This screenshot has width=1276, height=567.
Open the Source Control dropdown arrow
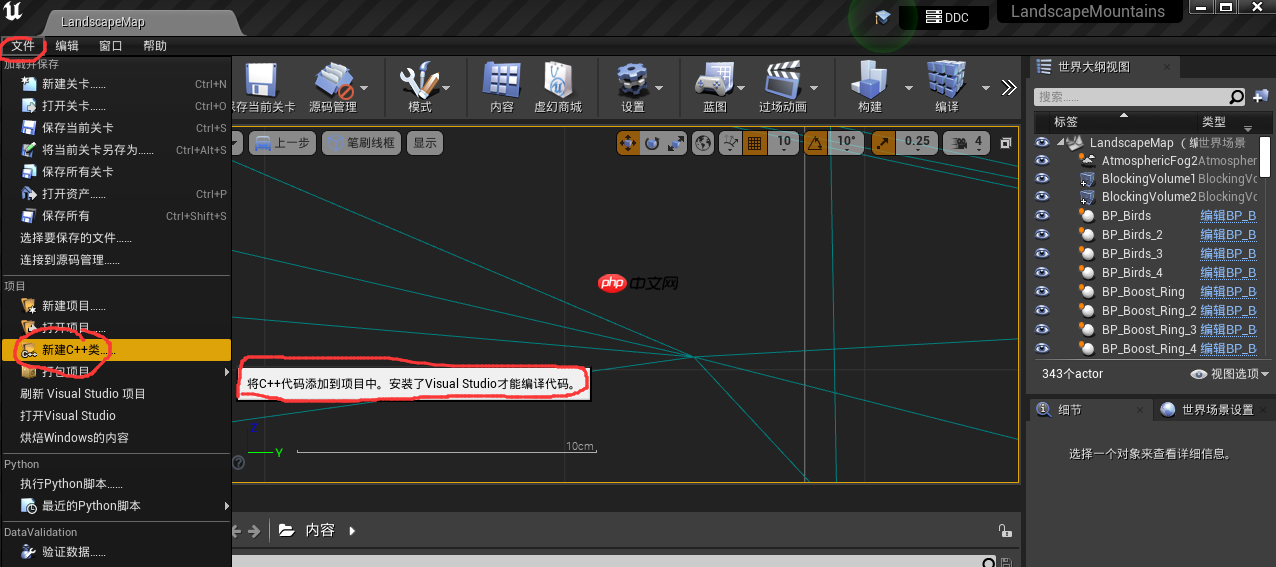tap(363, 88)
